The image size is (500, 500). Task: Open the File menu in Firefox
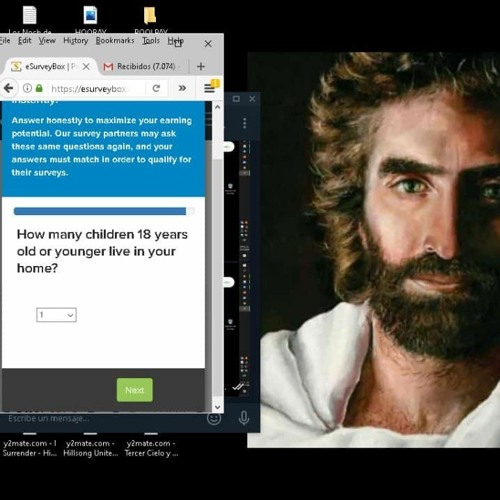pos(5,41)
